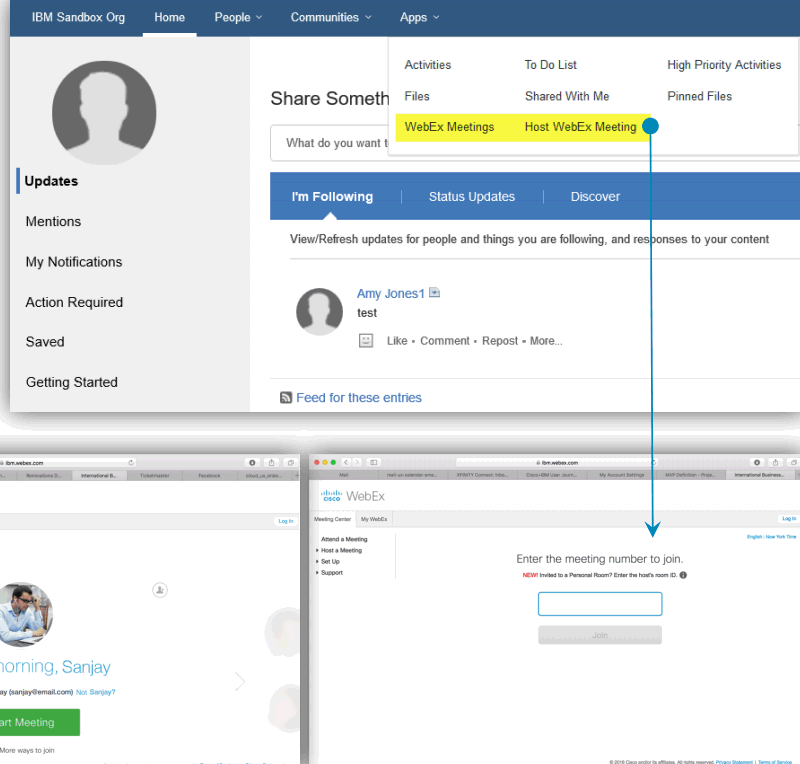
Task: Open Mail tab in right Safari window
Action: 344,475
